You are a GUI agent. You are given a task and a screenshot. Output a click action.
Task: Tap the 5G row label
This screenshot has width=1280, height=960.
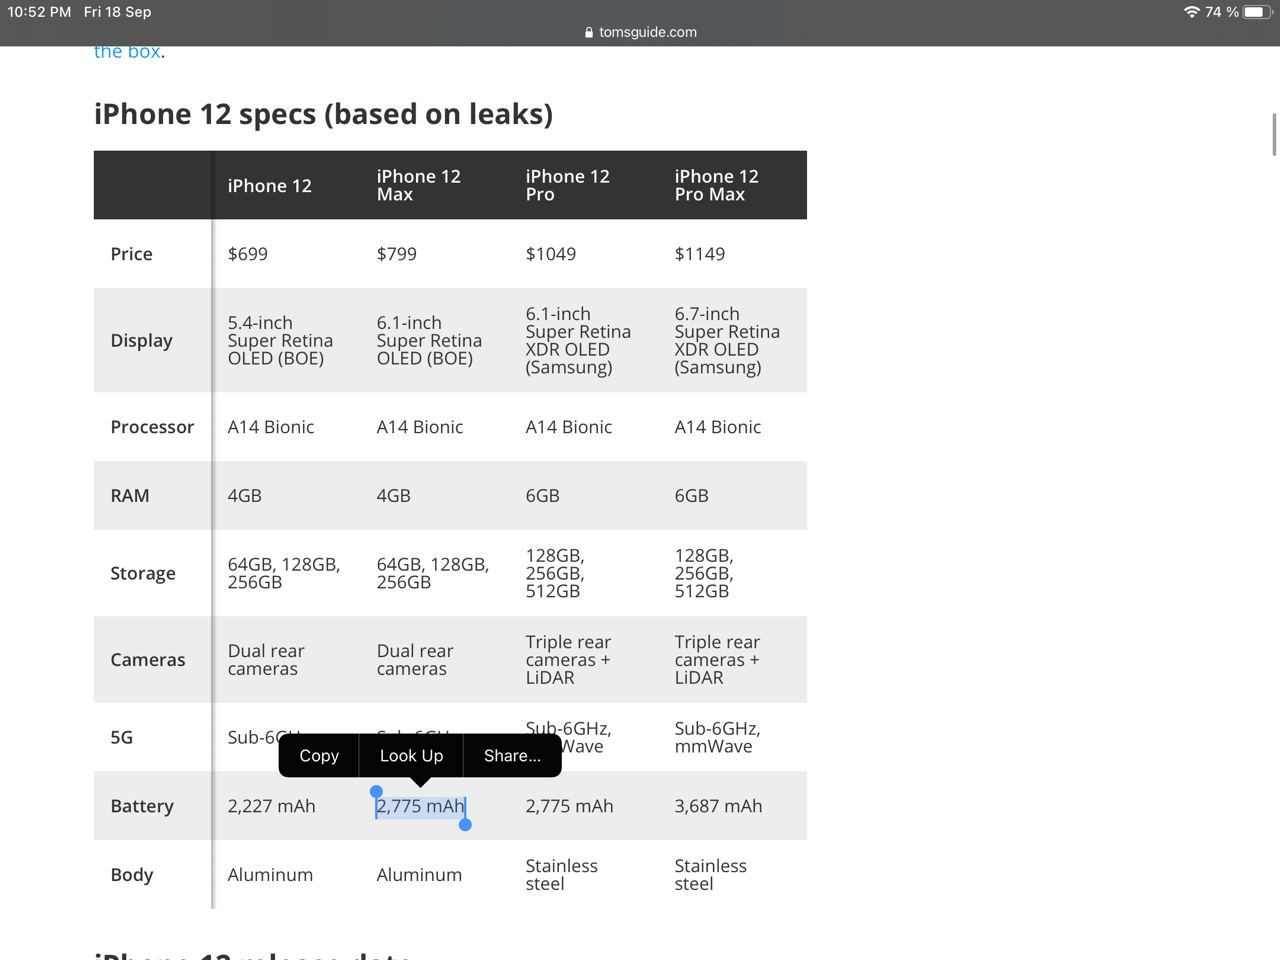[x=122, y=738]
